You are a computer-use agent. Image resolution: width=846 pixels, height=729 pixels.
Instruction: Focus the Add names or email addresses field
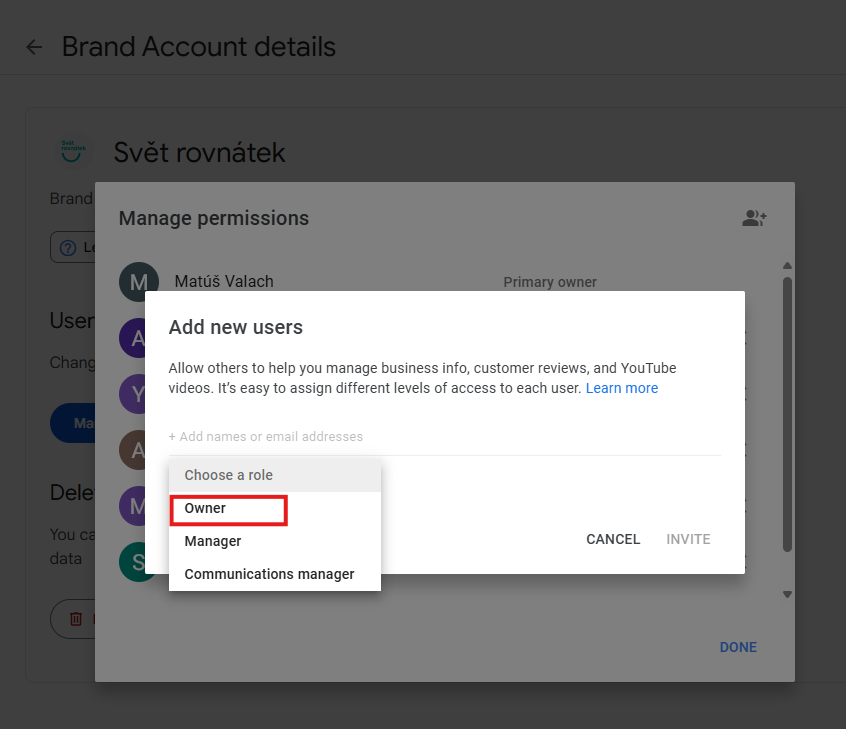(x=445, y=437)
